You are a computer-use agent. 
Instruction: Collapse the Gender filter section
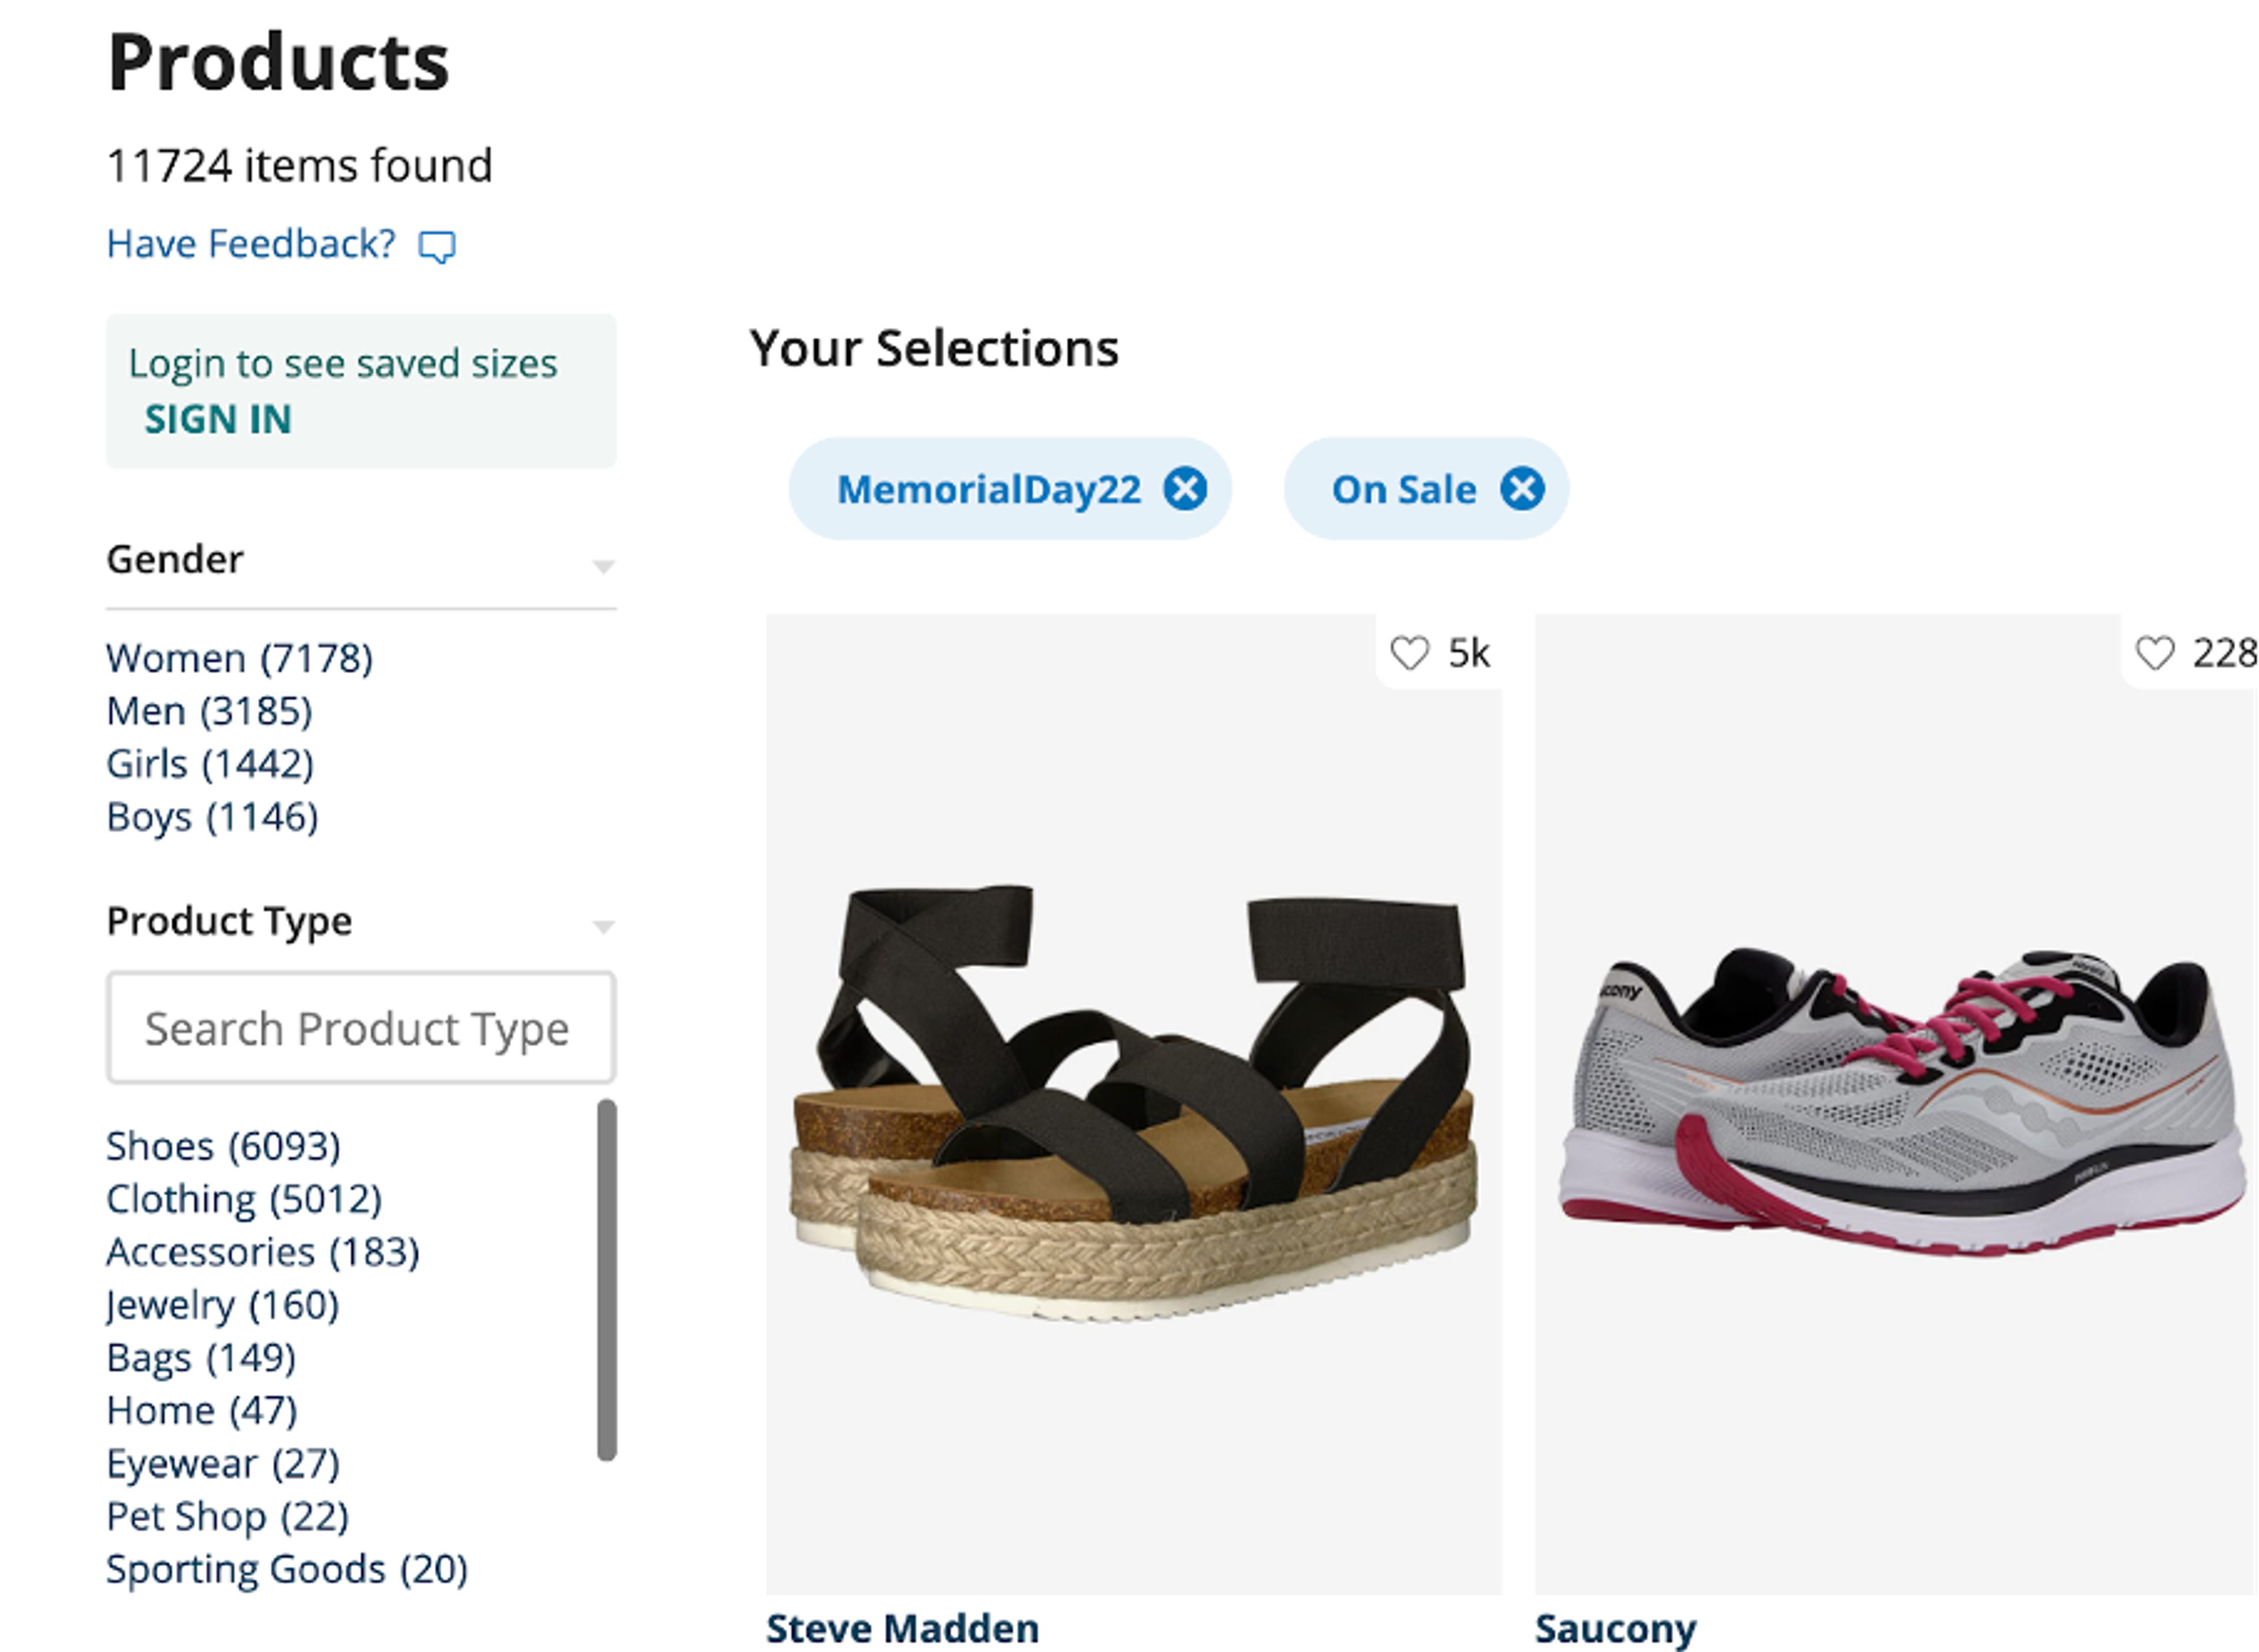[x=603, y=567]
